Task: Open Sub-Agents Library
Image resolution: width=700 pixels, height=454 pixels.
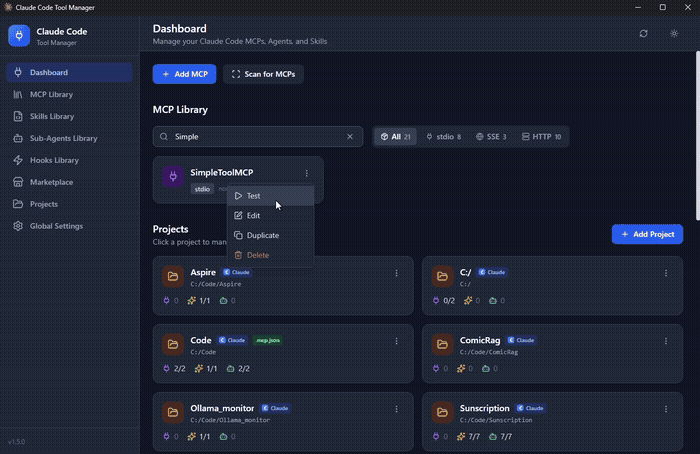Action: click(x=69, y=138)
